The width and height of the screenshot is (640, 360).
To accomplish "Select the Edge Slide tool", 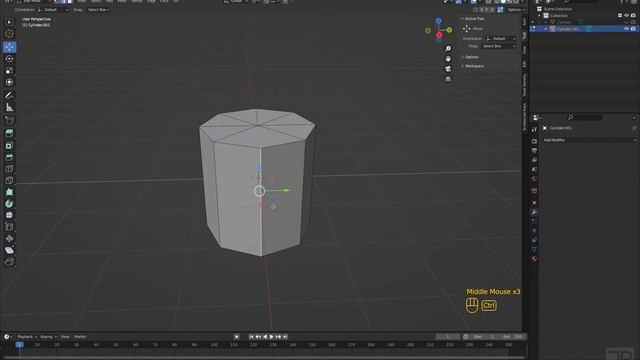I will [x=9, y=227].
